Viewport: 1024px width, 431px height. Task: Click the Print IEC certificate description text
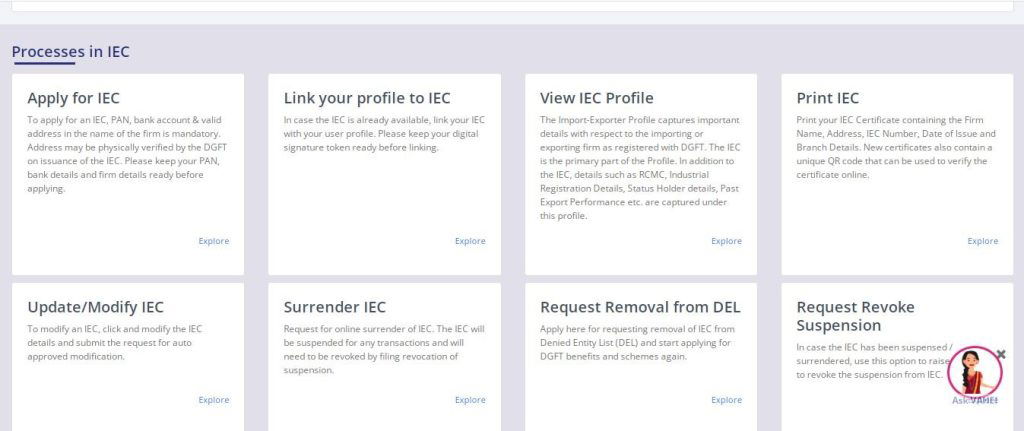tap(896, 147)
